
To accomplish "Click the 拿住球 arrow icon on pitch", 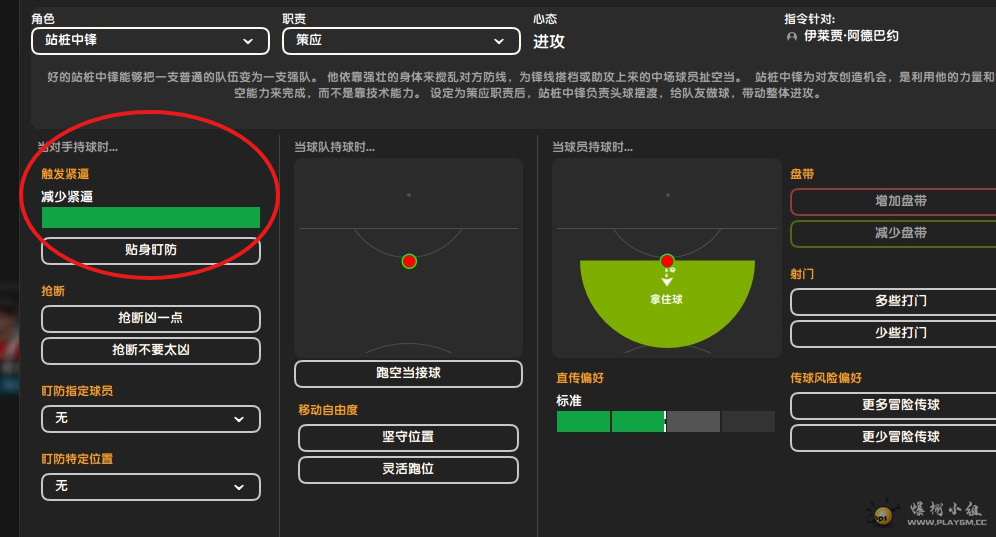I will click(667, 278).
